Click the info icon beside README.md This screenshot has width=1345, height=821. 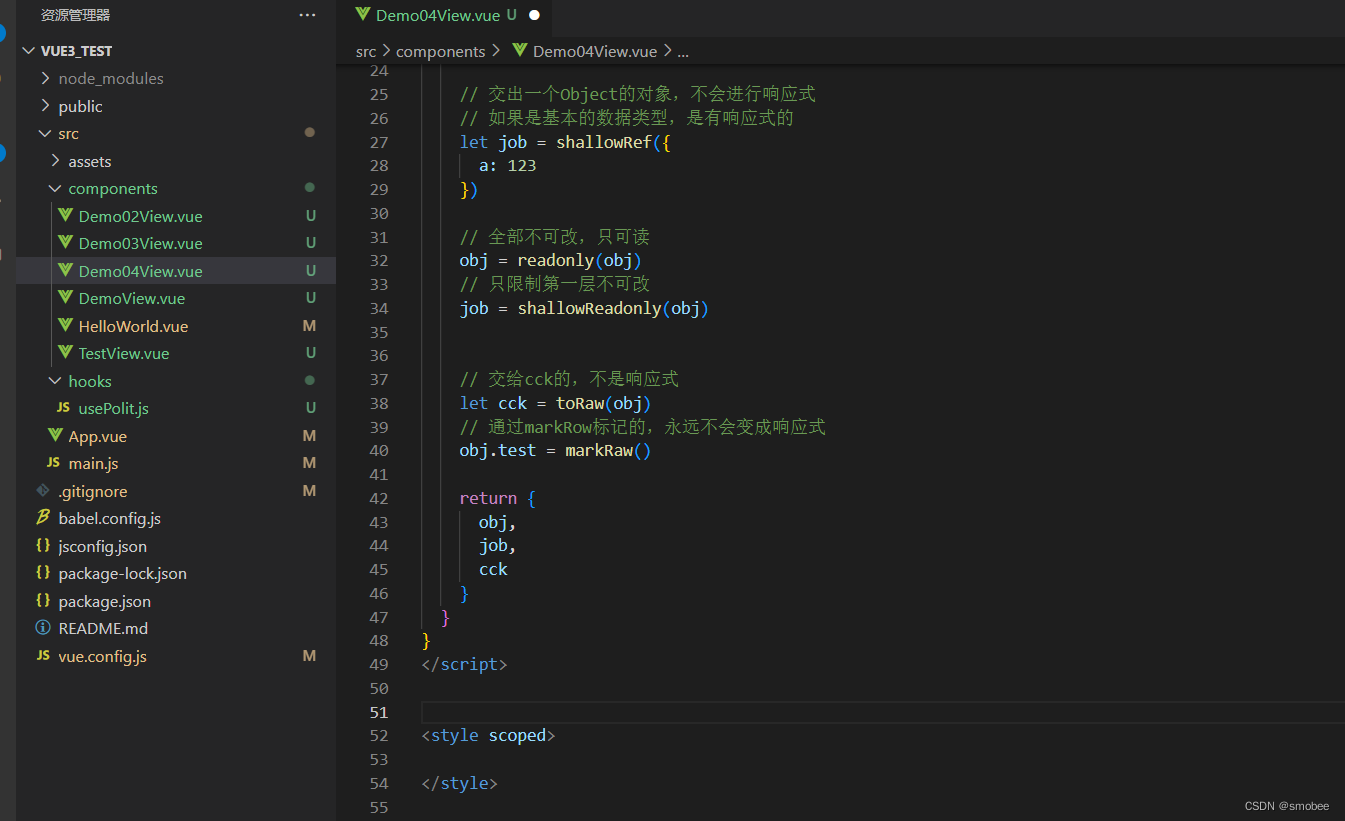[43, 628]
